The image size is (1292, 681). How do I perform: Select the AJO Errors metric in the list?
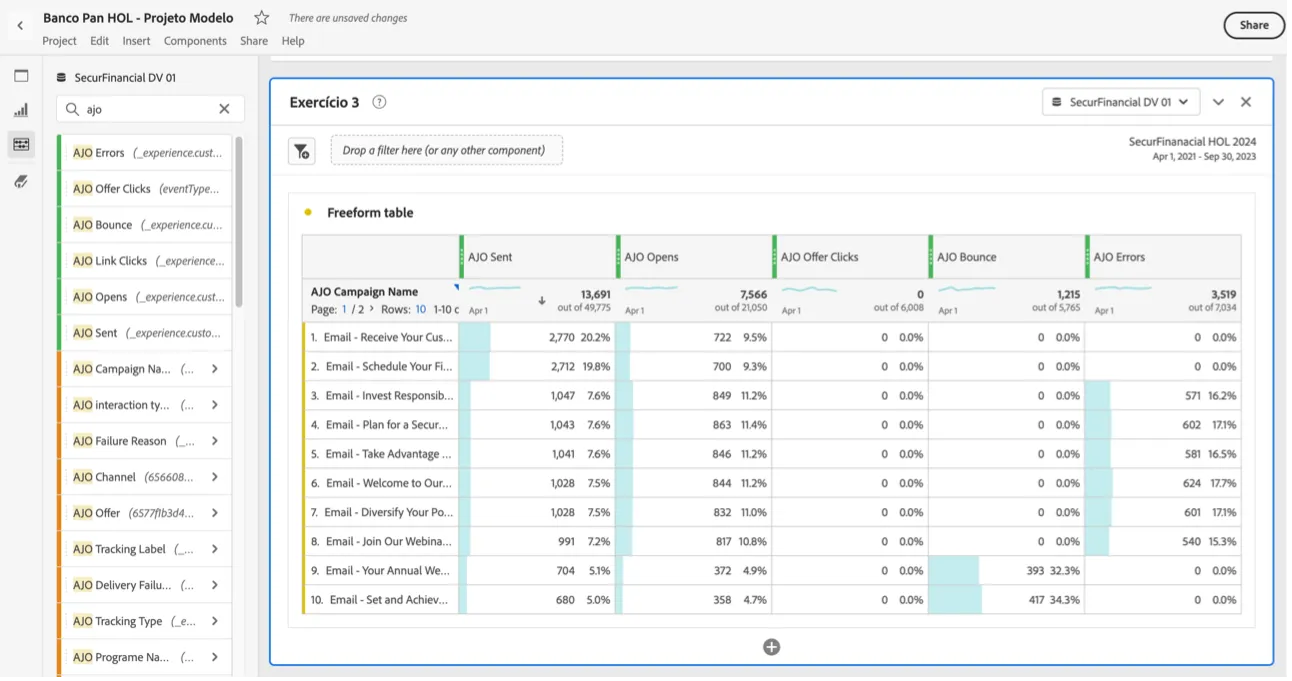tap(145, 153)
